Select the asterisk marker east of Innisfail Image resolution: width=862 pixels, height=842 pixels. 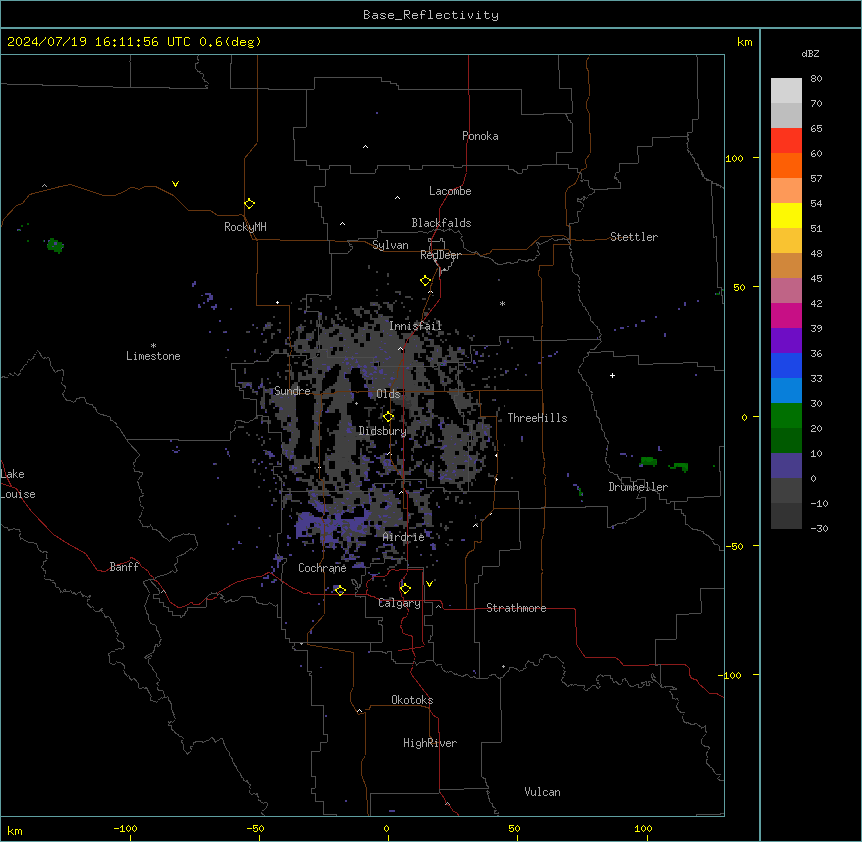[x=502, y=303]
